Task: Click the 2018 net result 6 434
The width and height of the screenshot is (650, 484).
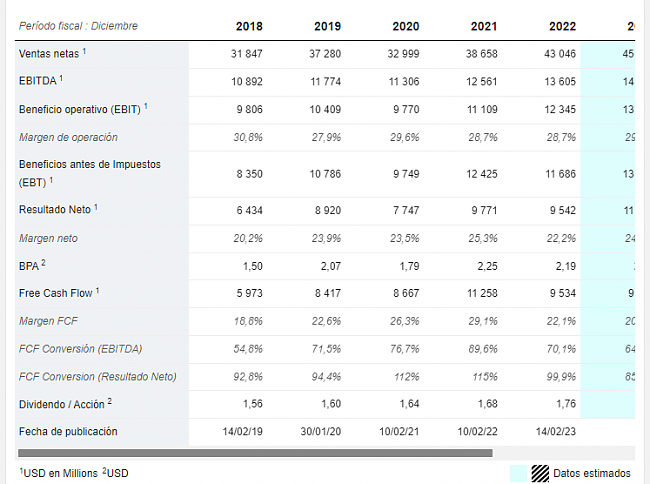Action: (x=250, y=211)
